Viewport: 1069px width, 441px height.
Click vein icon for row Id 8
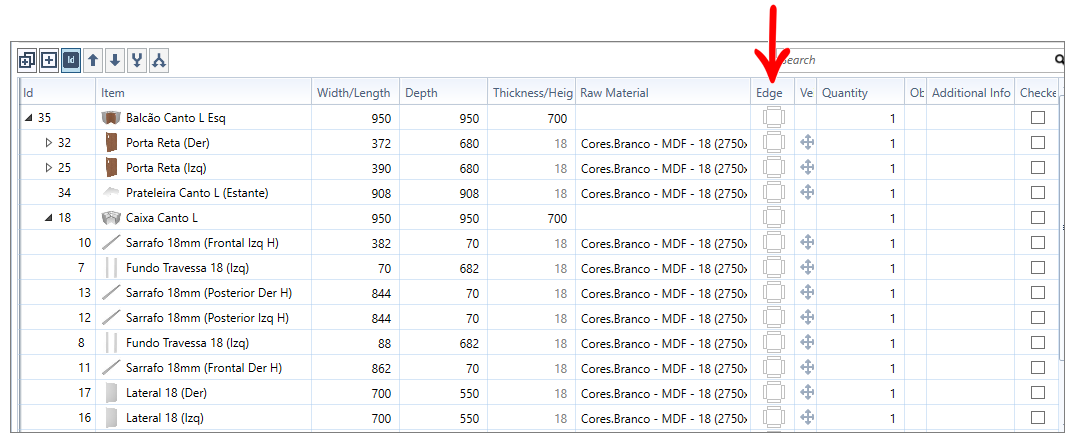click(x=807, y=342)
